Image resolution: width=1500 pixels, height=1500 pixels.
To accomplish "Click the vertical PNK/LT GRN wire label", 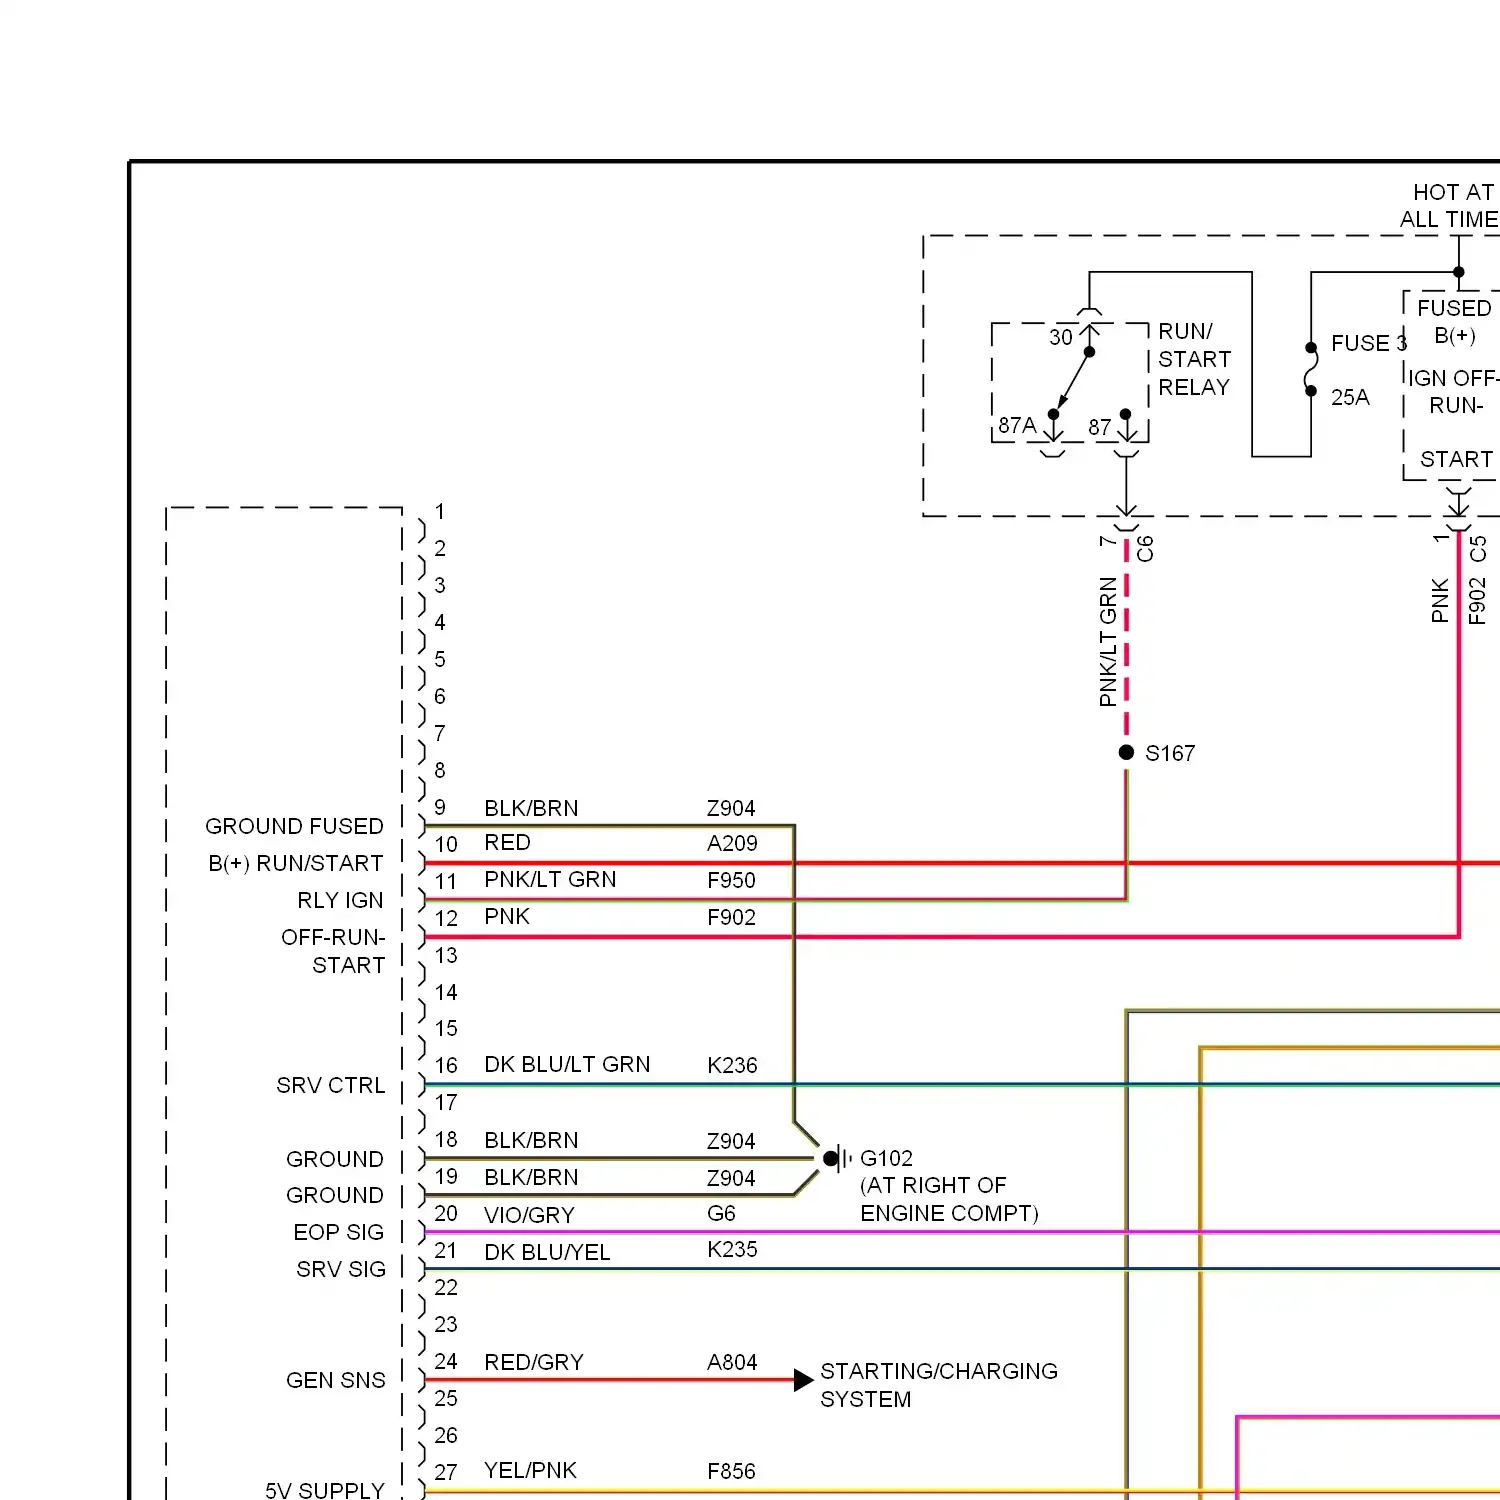I will [1108, 642].
